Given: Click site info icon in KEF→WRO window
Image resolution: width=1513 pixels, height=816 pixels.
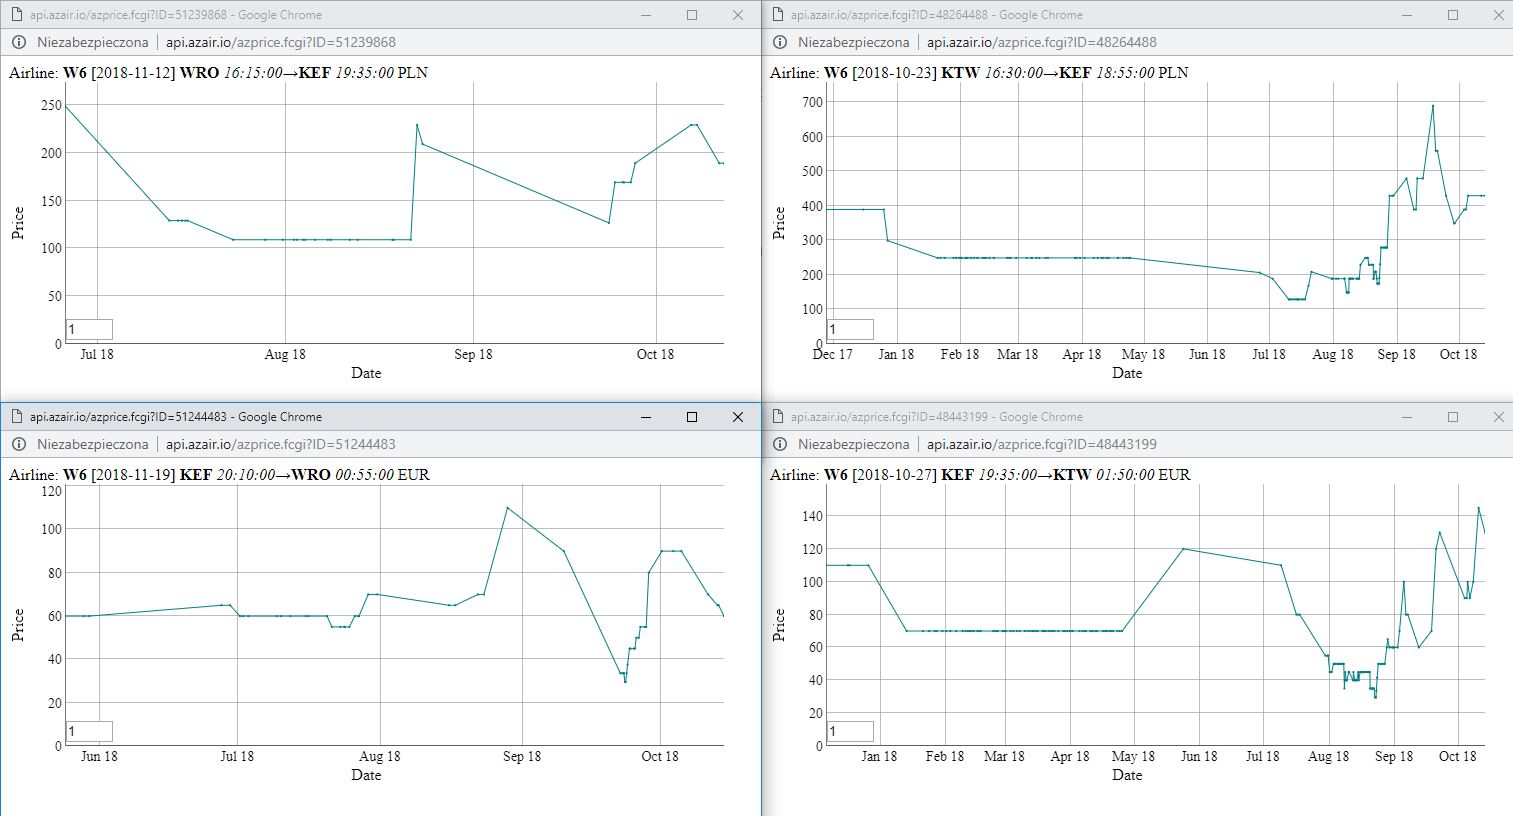Looking at the screenshot, I should tap(19, 444).
